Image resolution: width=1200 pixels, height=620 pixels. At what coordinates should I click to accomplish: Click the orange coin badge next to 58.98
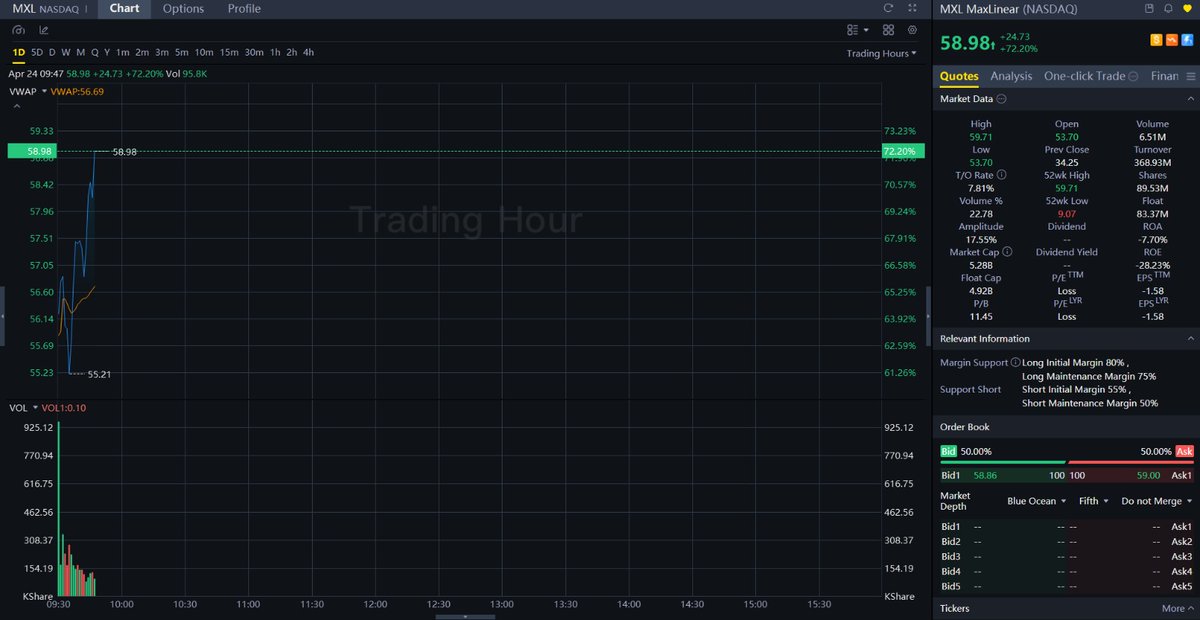coord(1156,40)
